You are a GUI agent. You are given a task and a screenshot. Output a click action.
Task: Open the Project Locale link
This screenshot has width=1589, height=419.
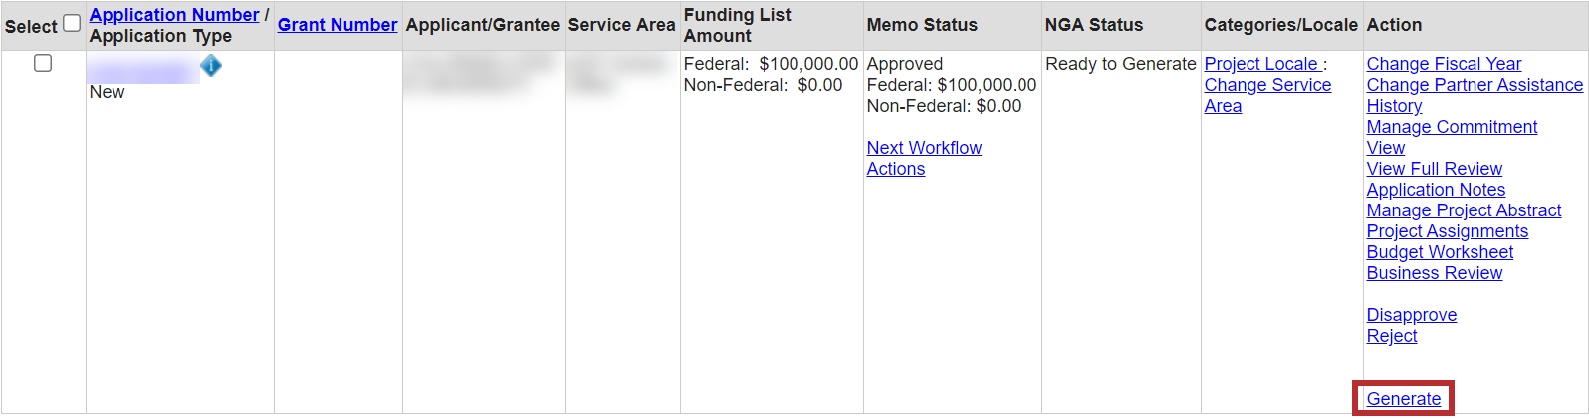(1261, 64)
